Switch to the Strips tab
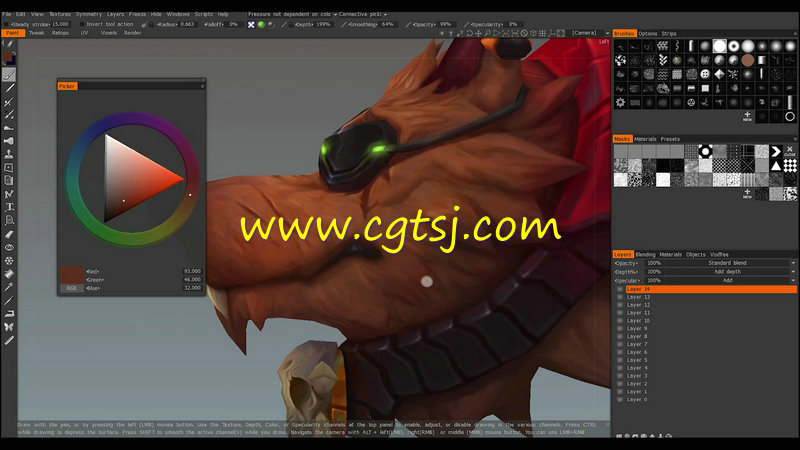The height and width of the screenshot is (450, 800). [669, 33]
